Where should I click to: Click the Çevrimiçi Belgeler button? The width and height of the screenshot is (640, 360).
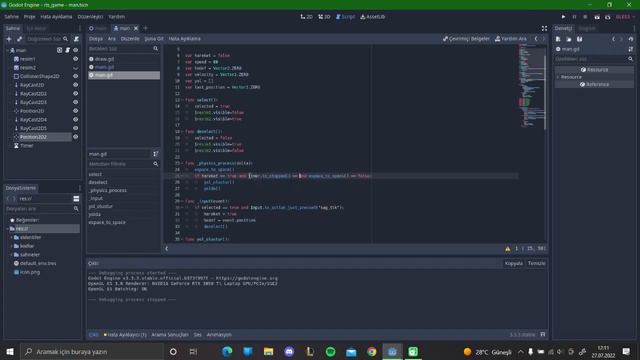466,39
